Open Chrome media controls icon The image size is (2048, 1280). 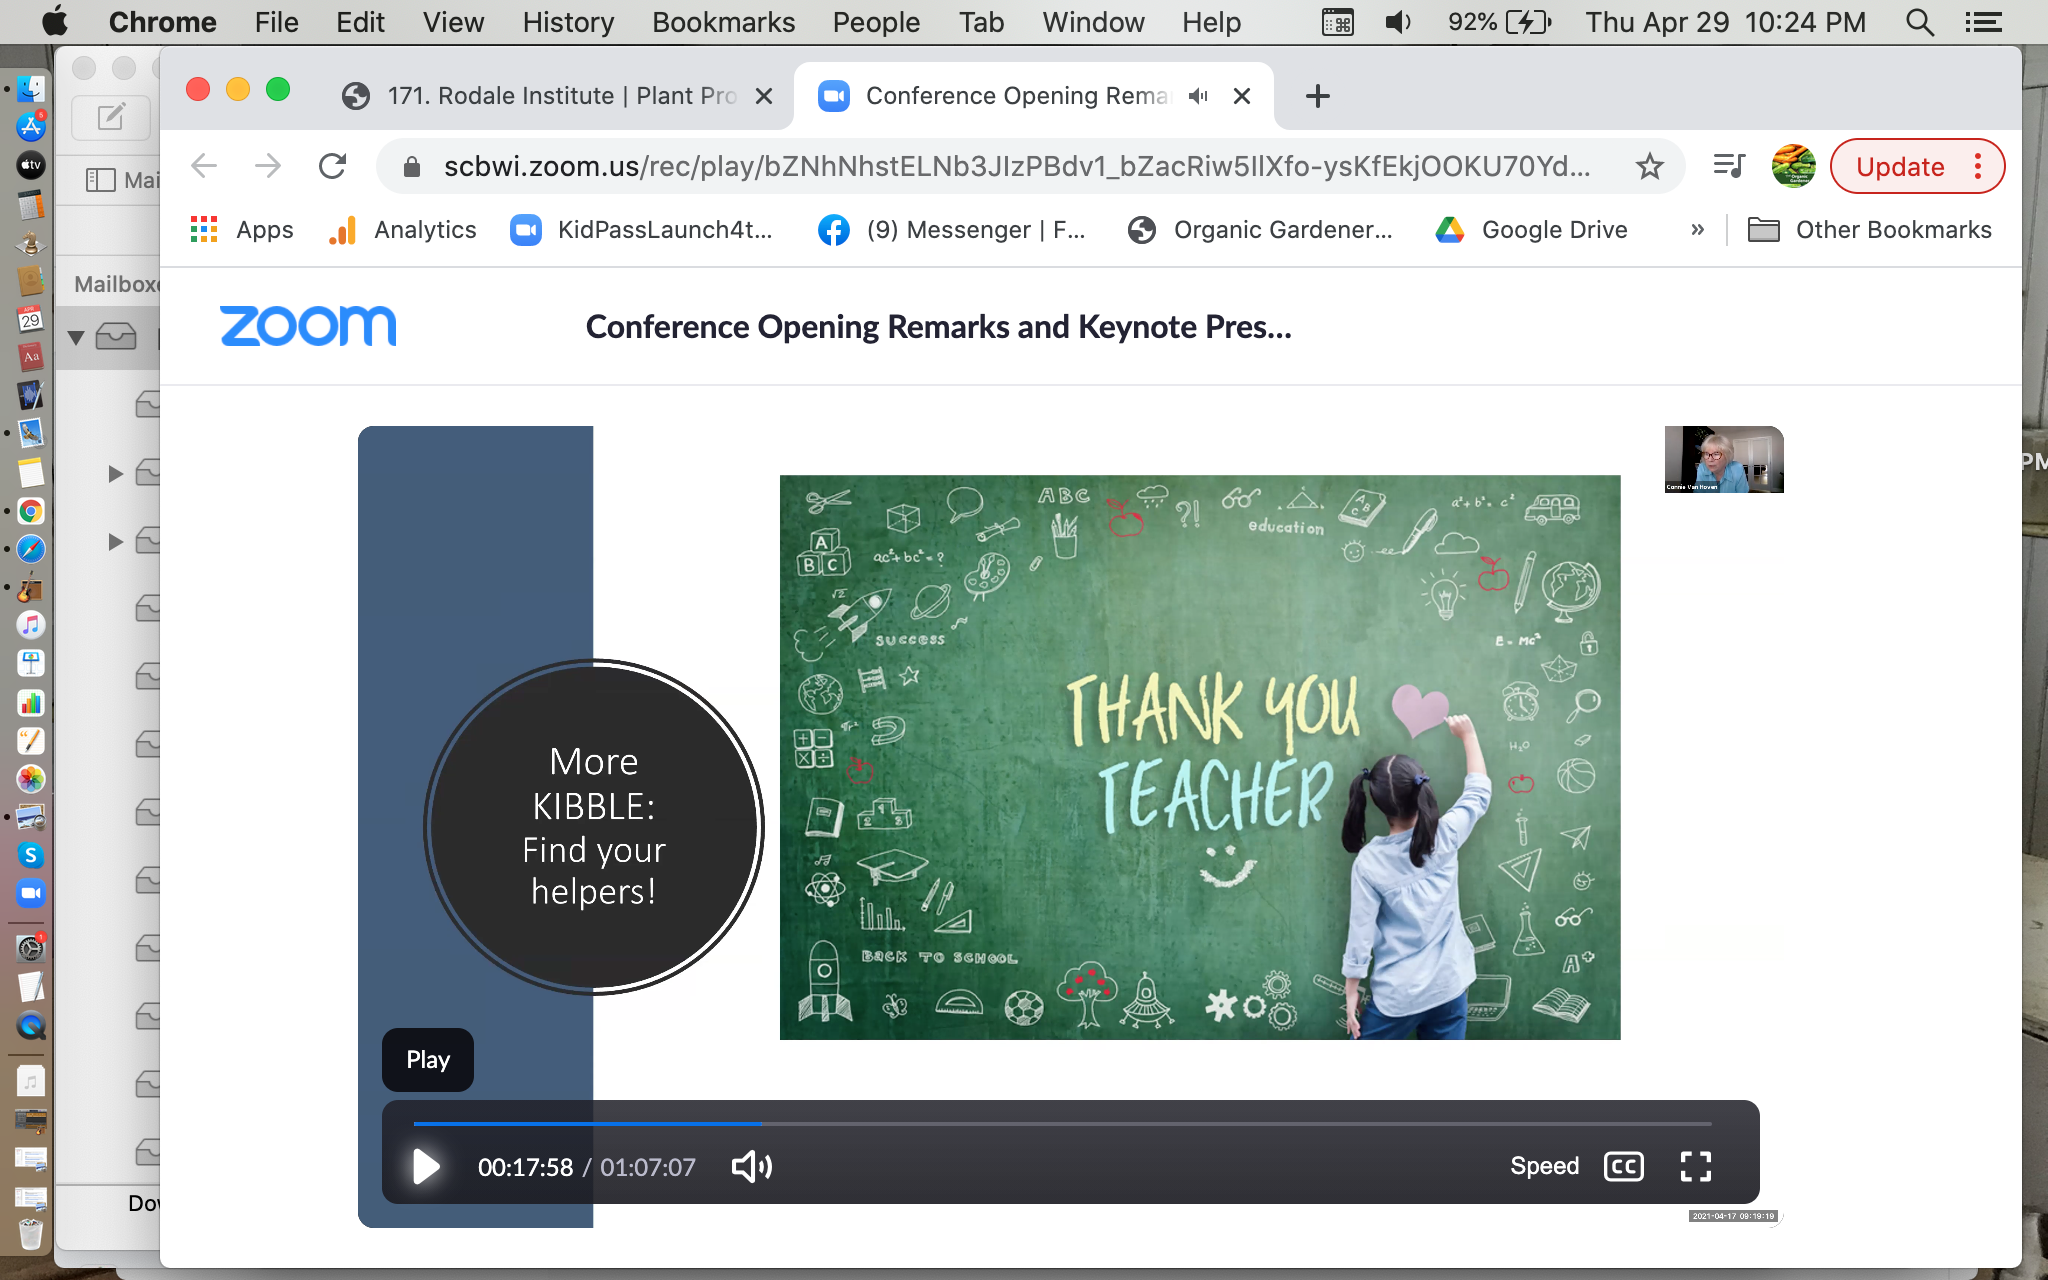[1729, 166]
